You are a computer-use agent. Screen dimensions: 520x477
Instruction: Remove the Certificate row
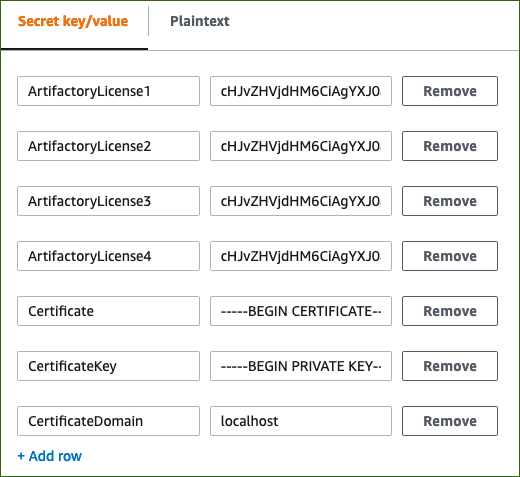pos(450,311)
